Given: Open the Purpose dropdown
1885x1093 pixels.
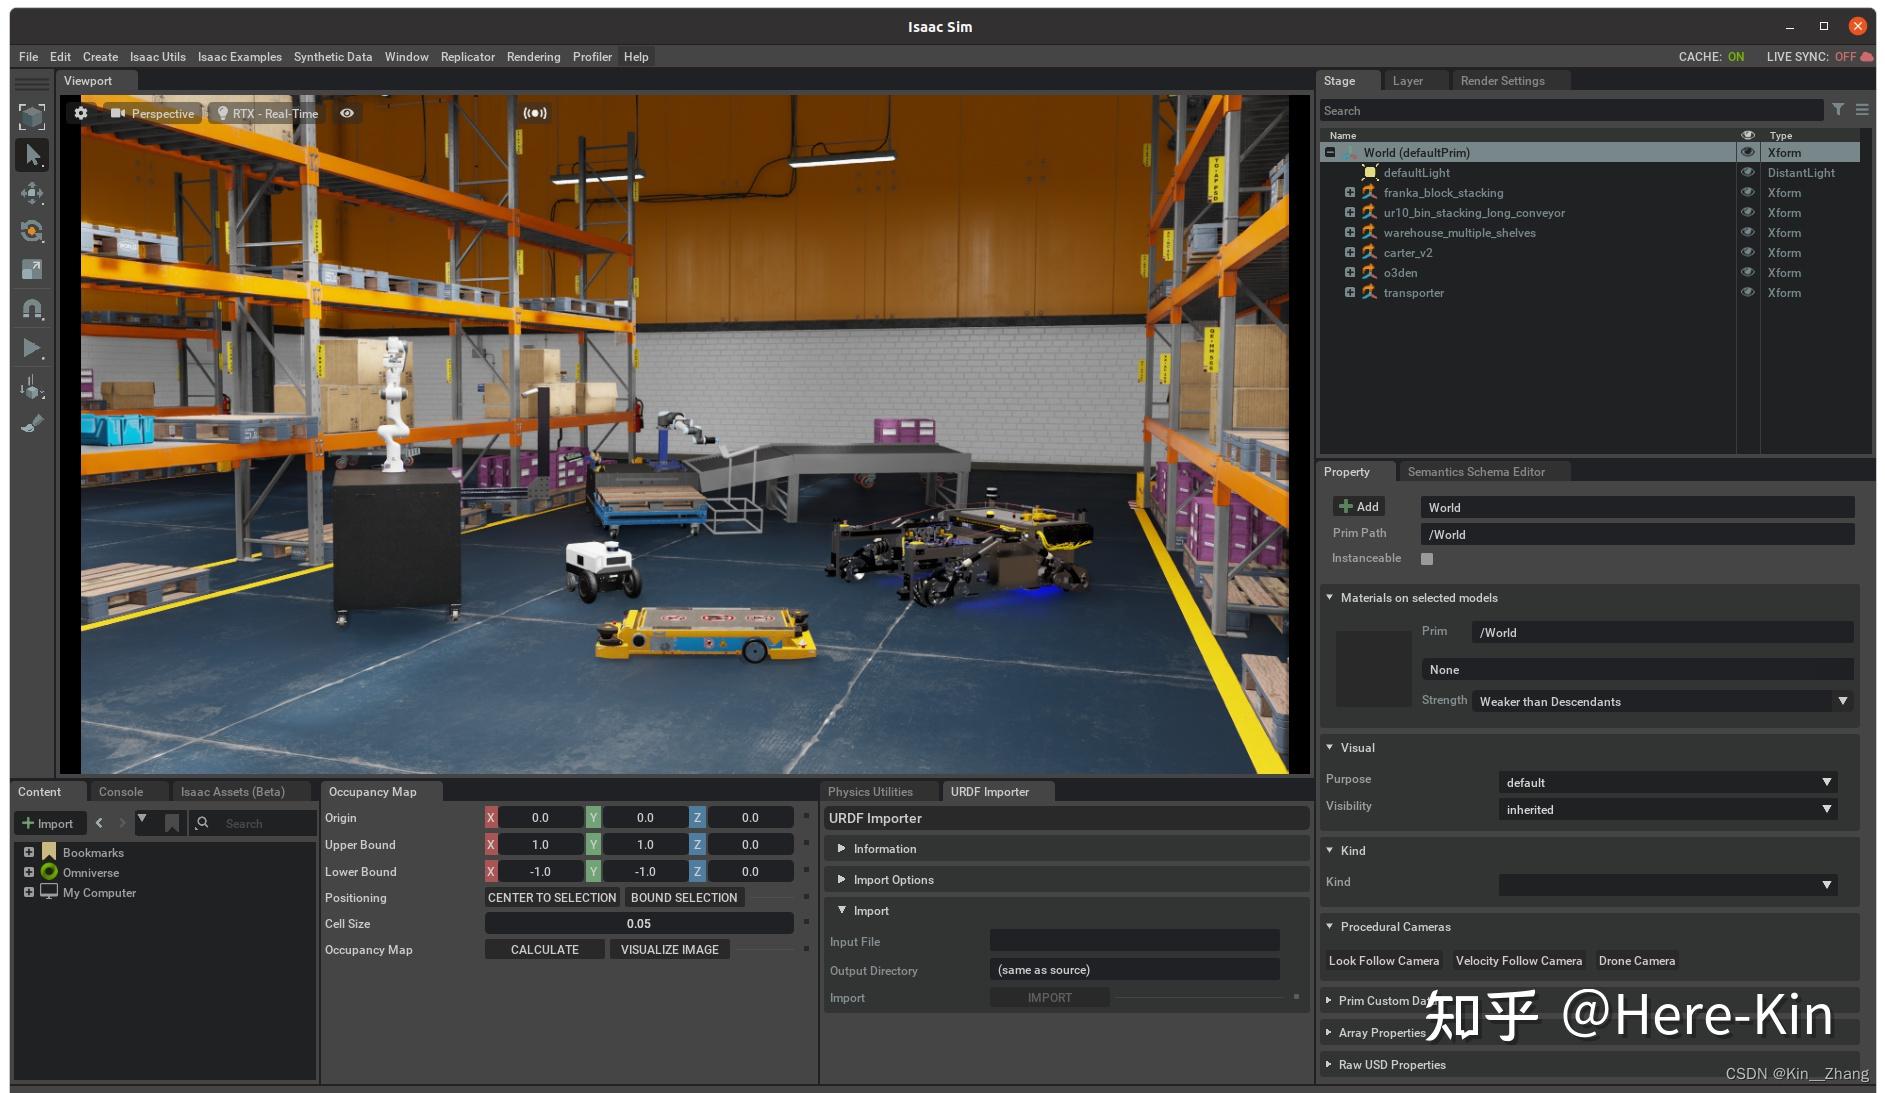Looking at the screenshot, I should [1668, 782].
